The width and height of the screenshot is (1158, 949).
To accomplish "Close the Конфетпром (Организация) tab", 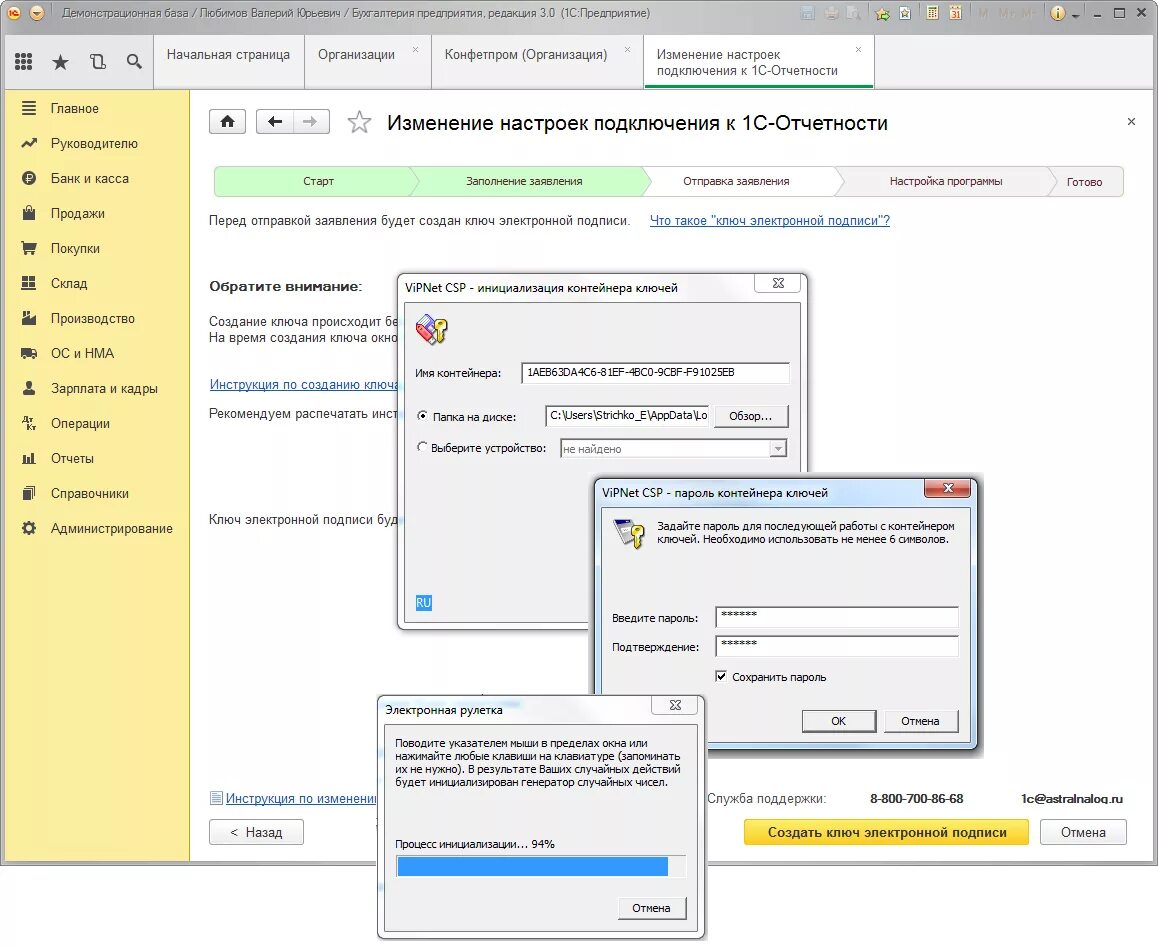I will click(627, 49).
